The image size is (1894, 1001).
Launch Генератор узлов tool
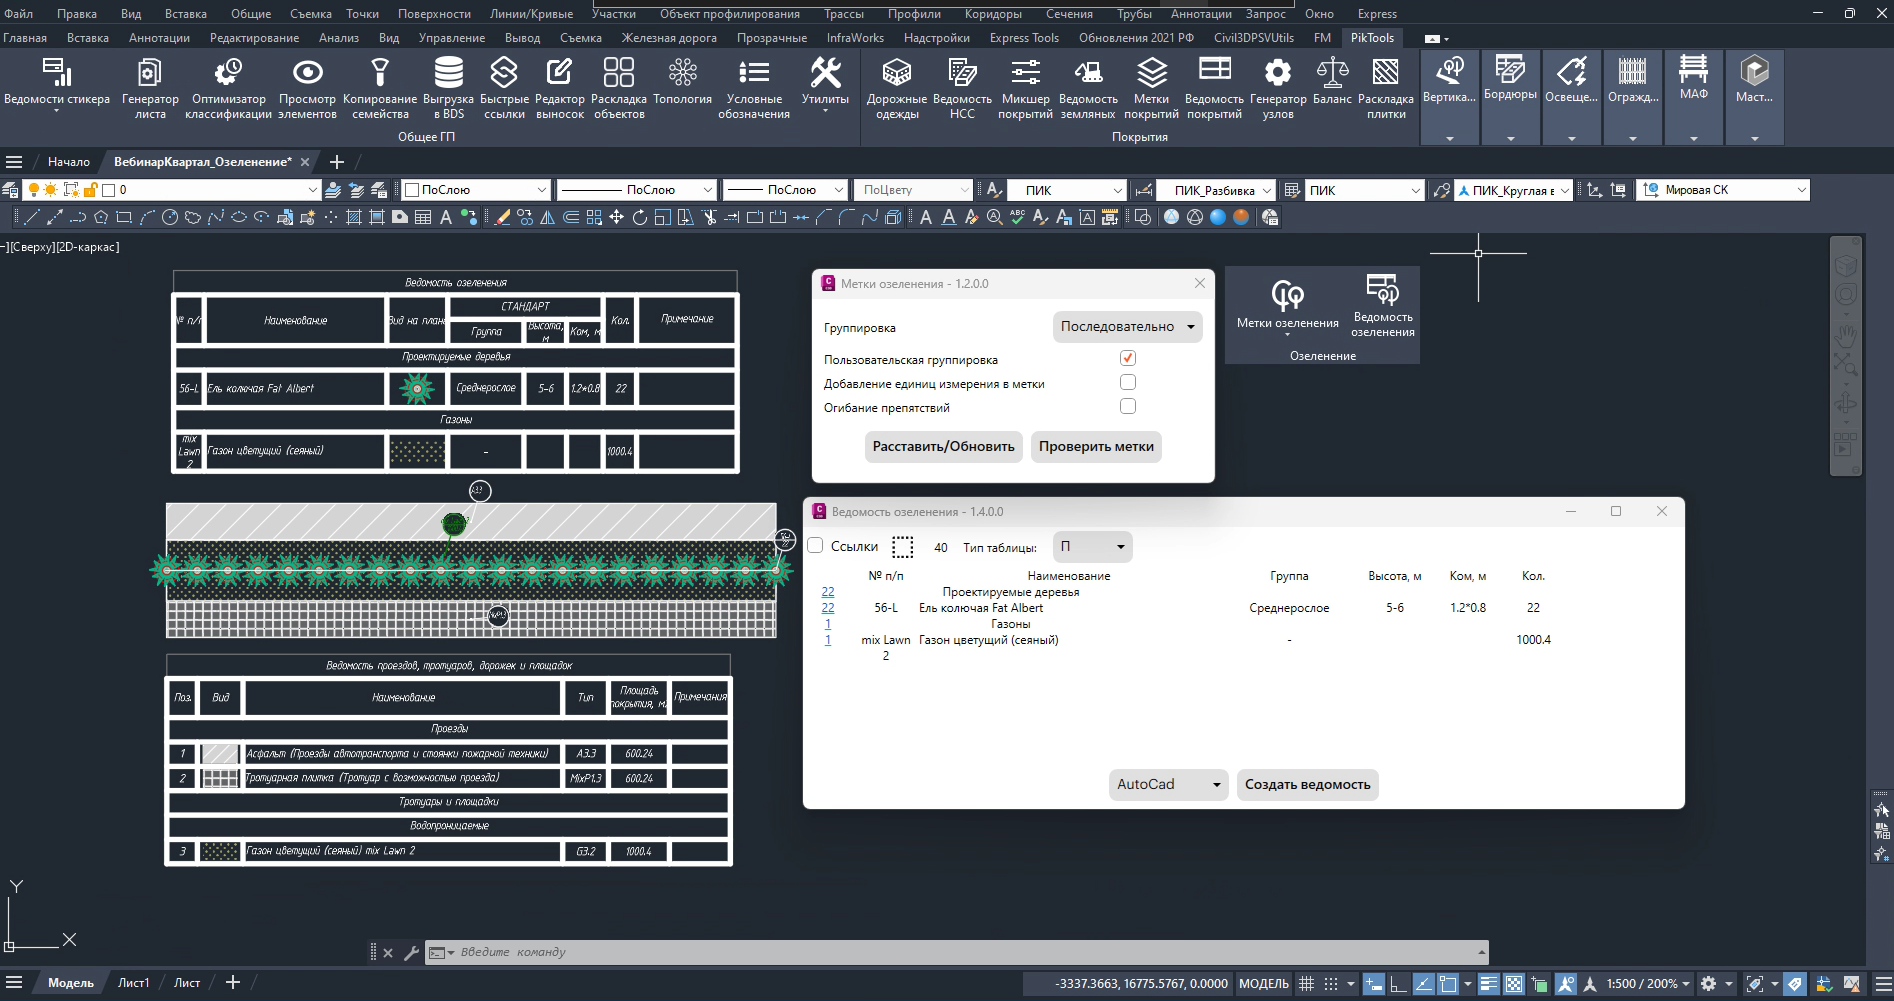[1278, 88]
